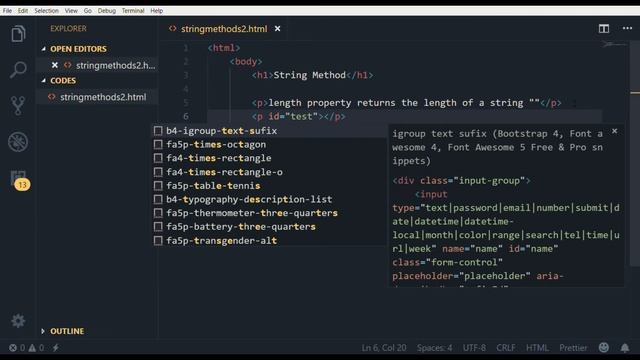Click Prettier in the status bar

(x=573, y=348)
